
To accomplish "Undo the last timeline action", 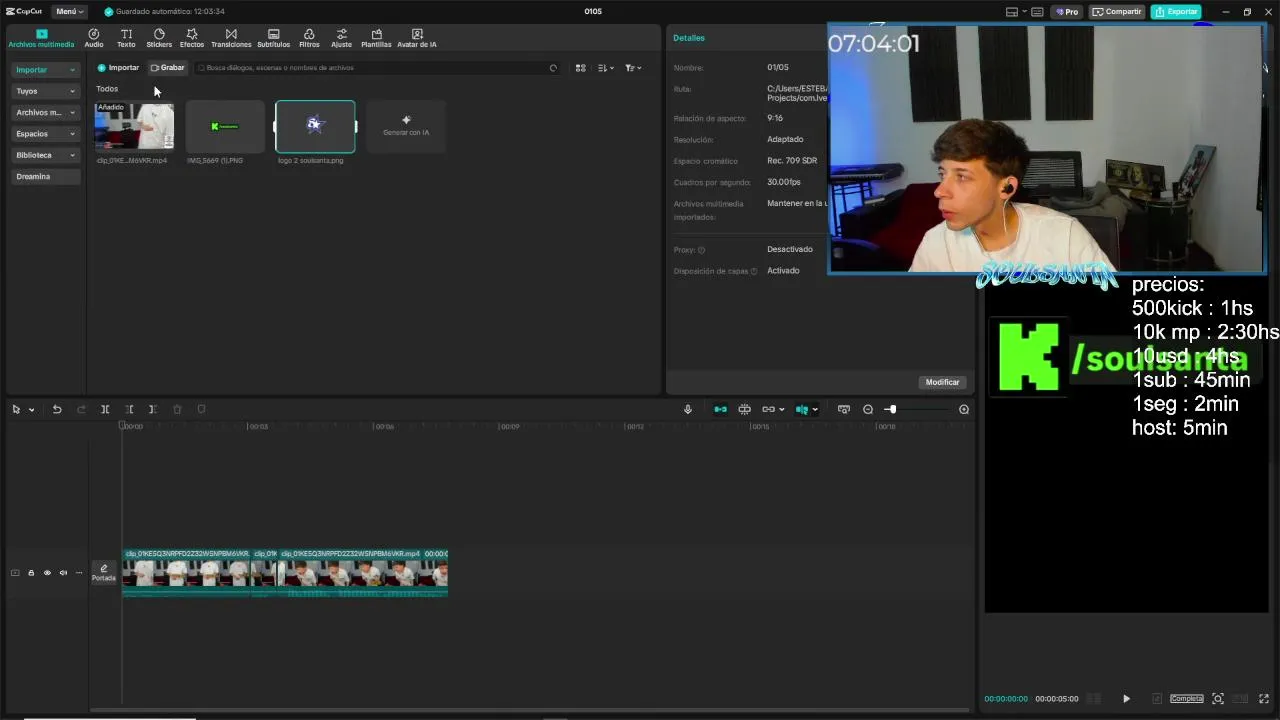I will tap(57, 409).
